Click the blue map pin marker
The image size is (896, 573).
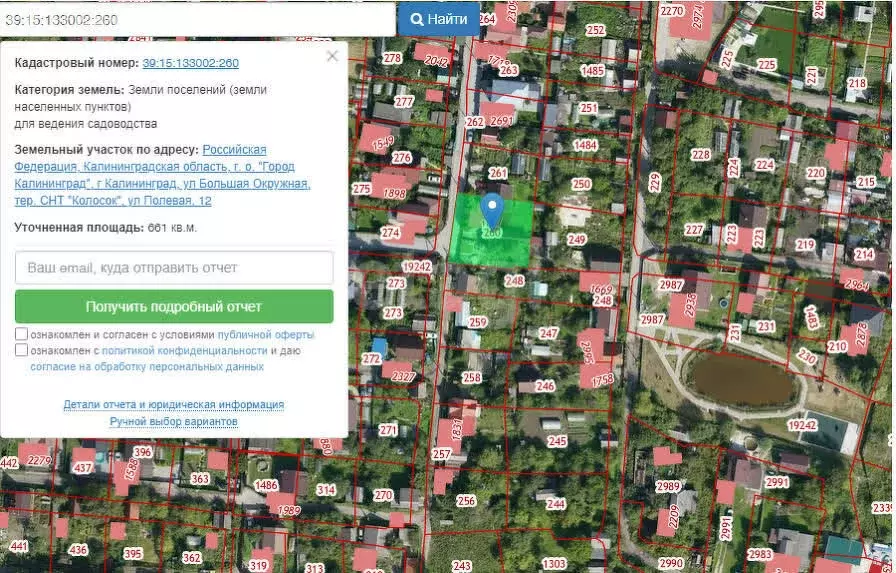pos(491,210)
